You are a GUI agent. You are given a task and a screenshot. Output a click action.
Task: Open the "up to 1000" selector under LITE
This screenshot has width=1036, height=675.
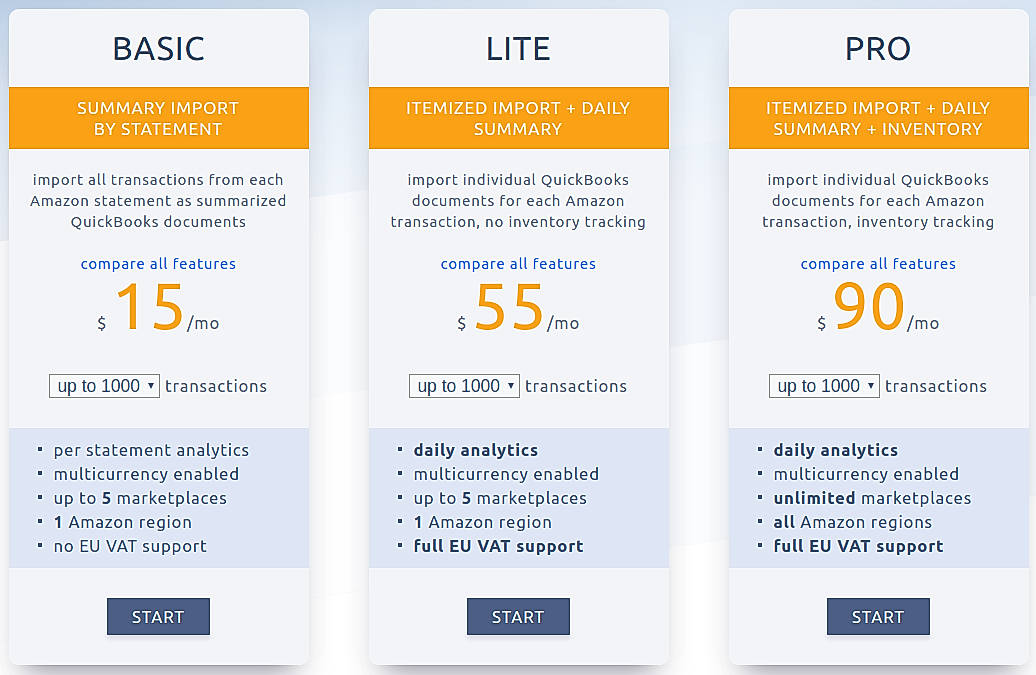click(464, 386)
